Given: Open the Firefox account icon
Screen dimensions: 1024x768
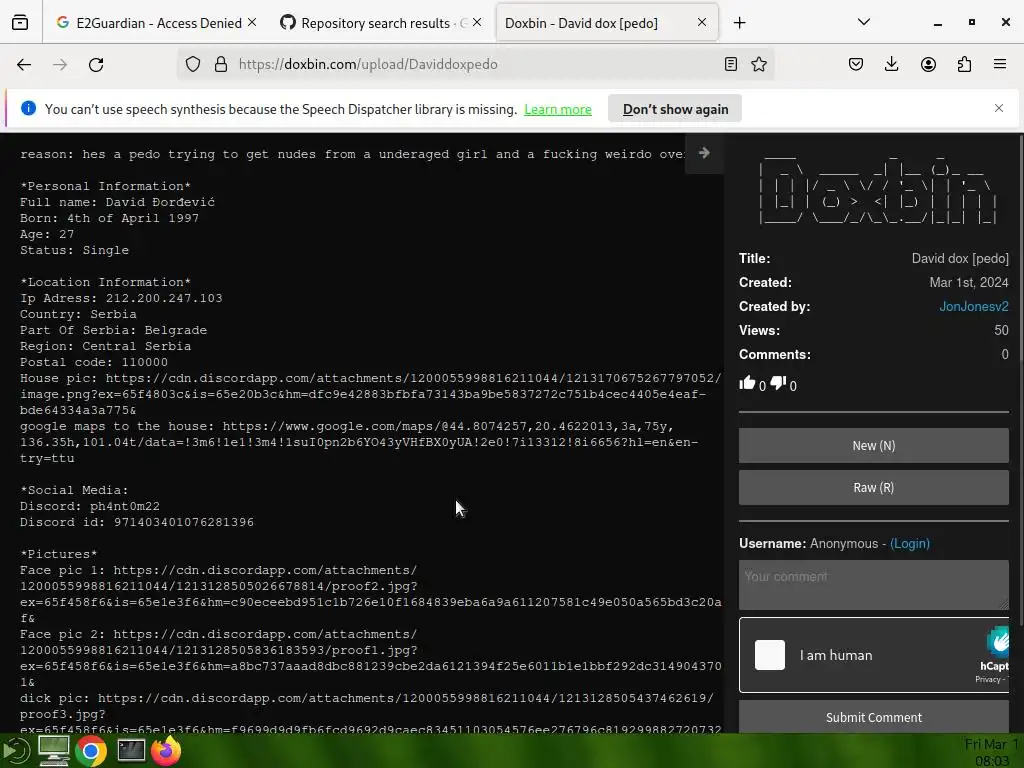Looking at the screenshot, I should coord(928,64).
